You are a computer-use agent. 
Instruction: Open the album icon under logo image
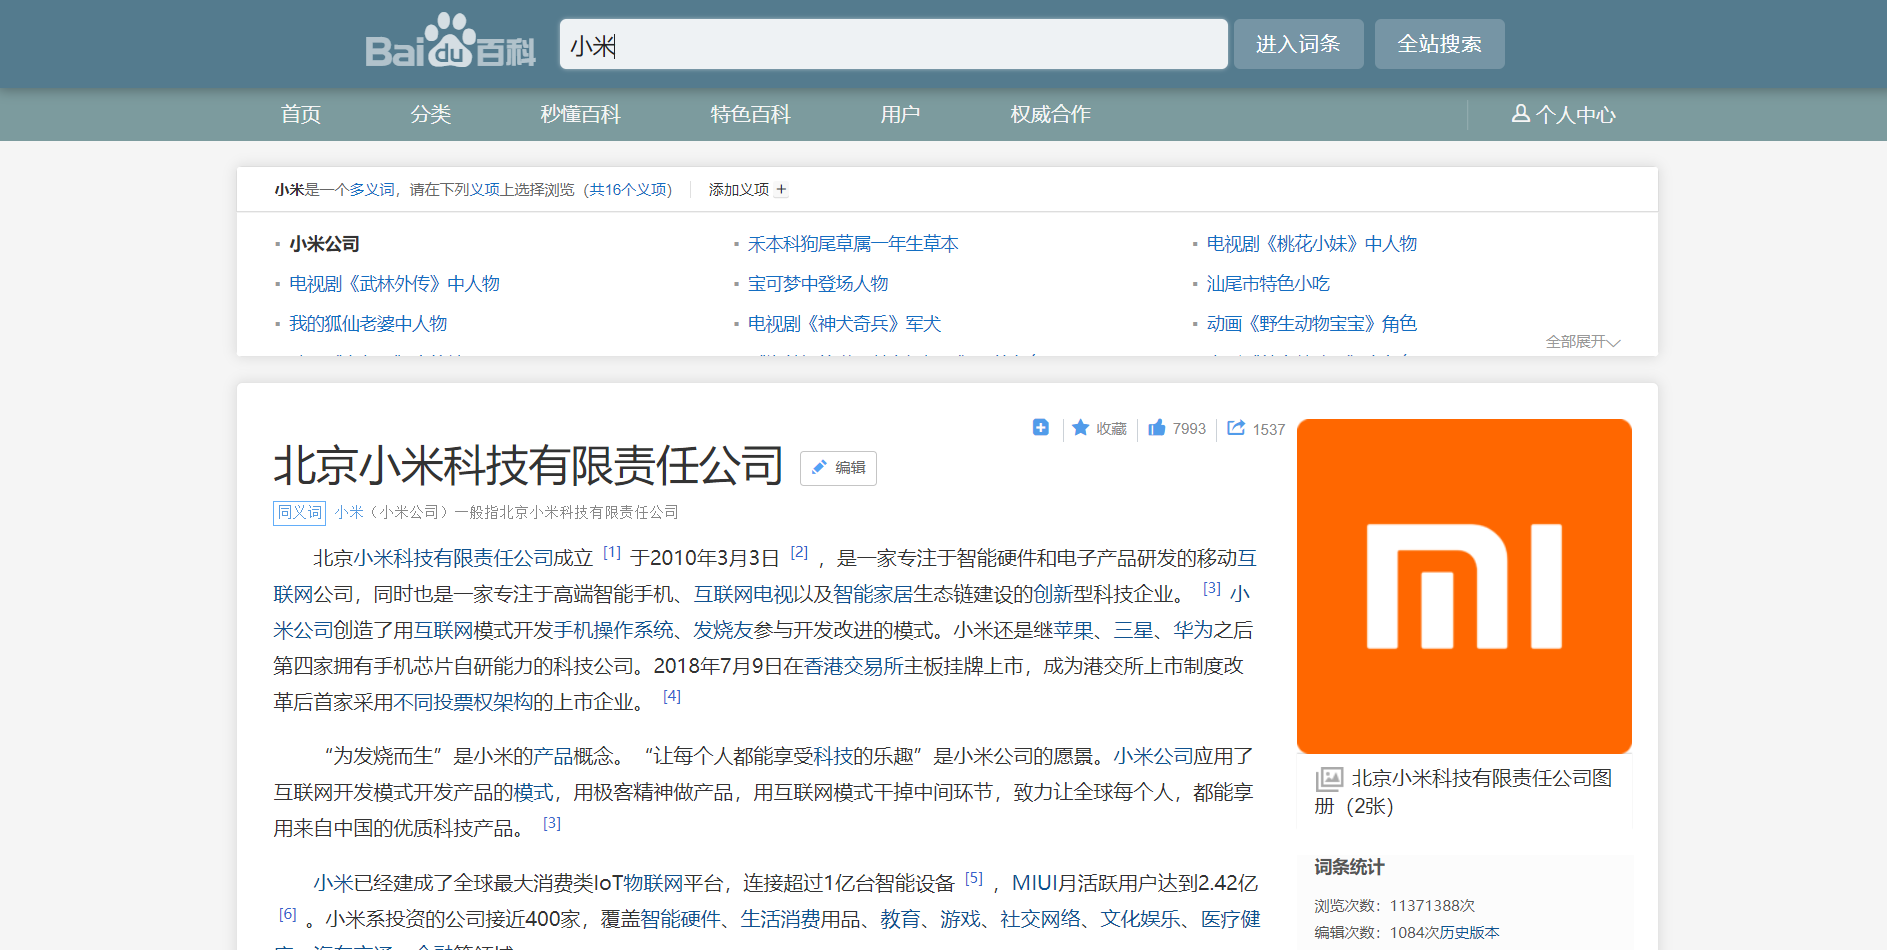1329,779
